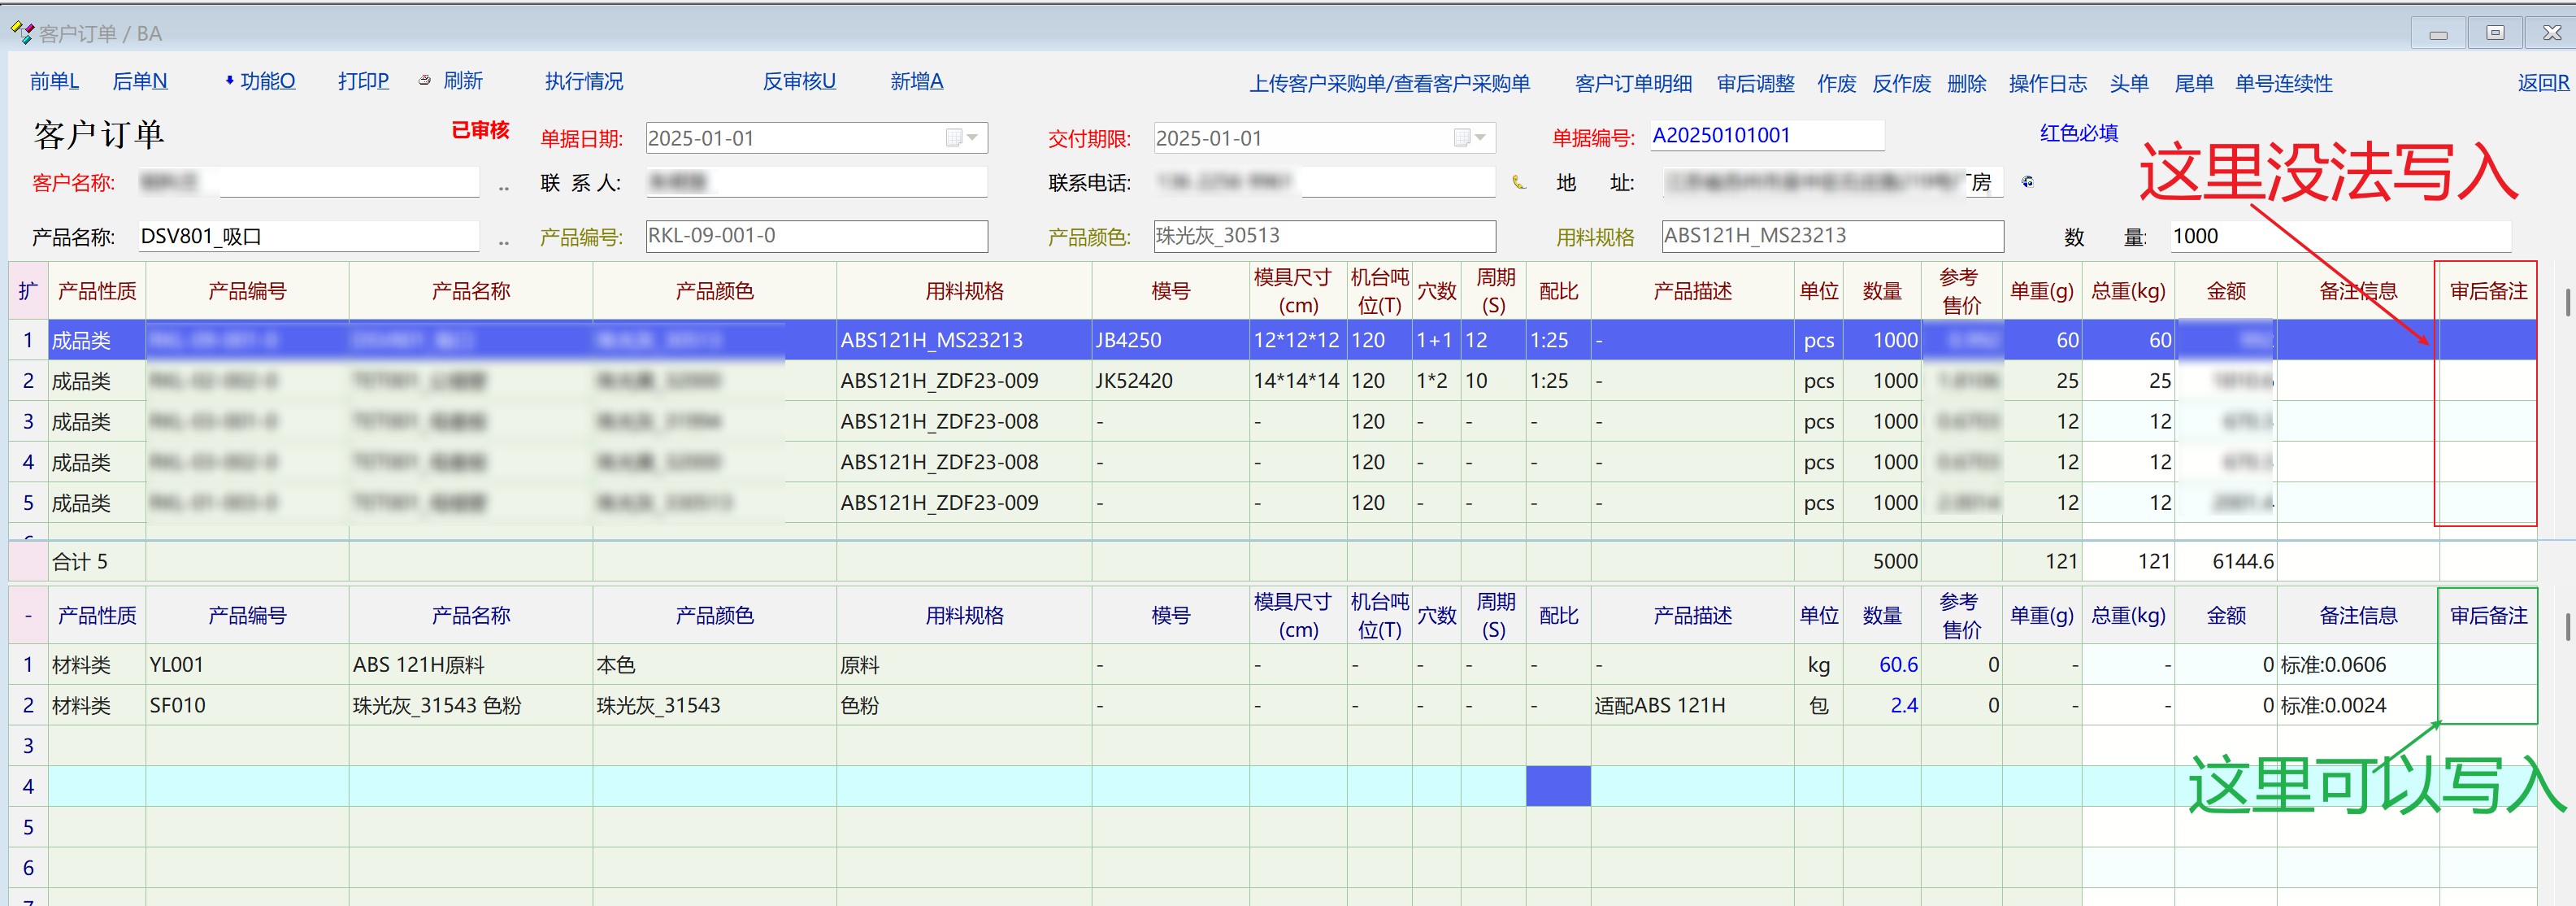The image size is (2576, 906).
Task: Click the globe icon next to address field
Action: 2027,182
